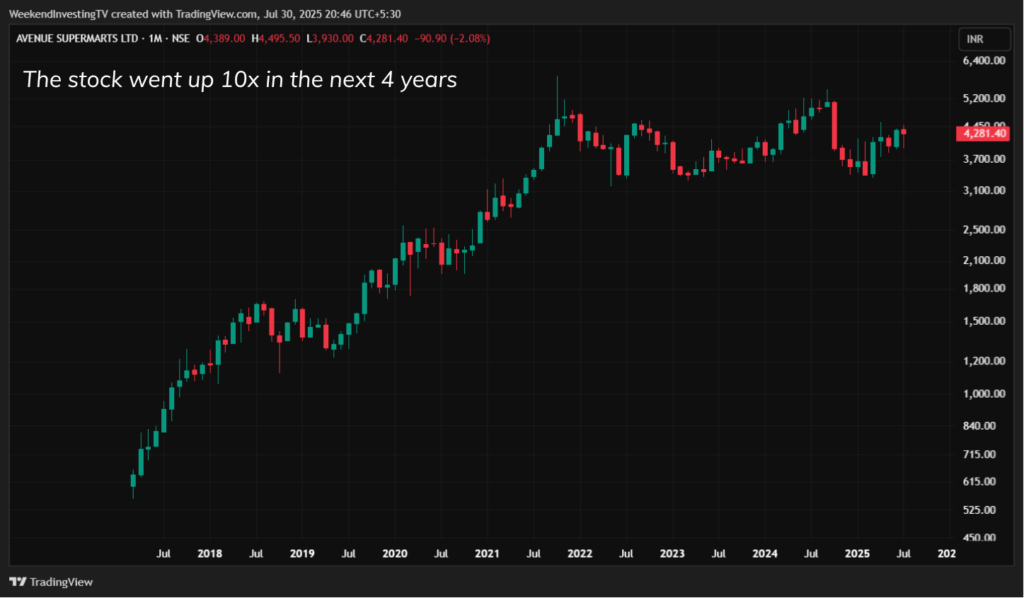
Task: Click the Jul label just after 2025
Action: [904, 554]
